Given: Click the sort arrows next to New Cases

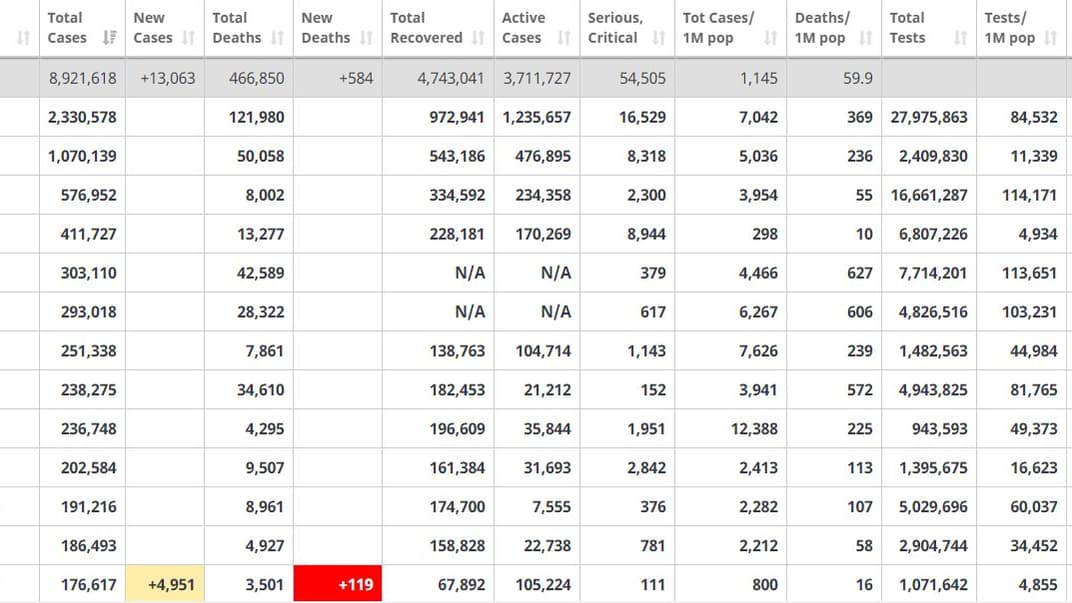Looking at the screenshot, I should (187, 38).
